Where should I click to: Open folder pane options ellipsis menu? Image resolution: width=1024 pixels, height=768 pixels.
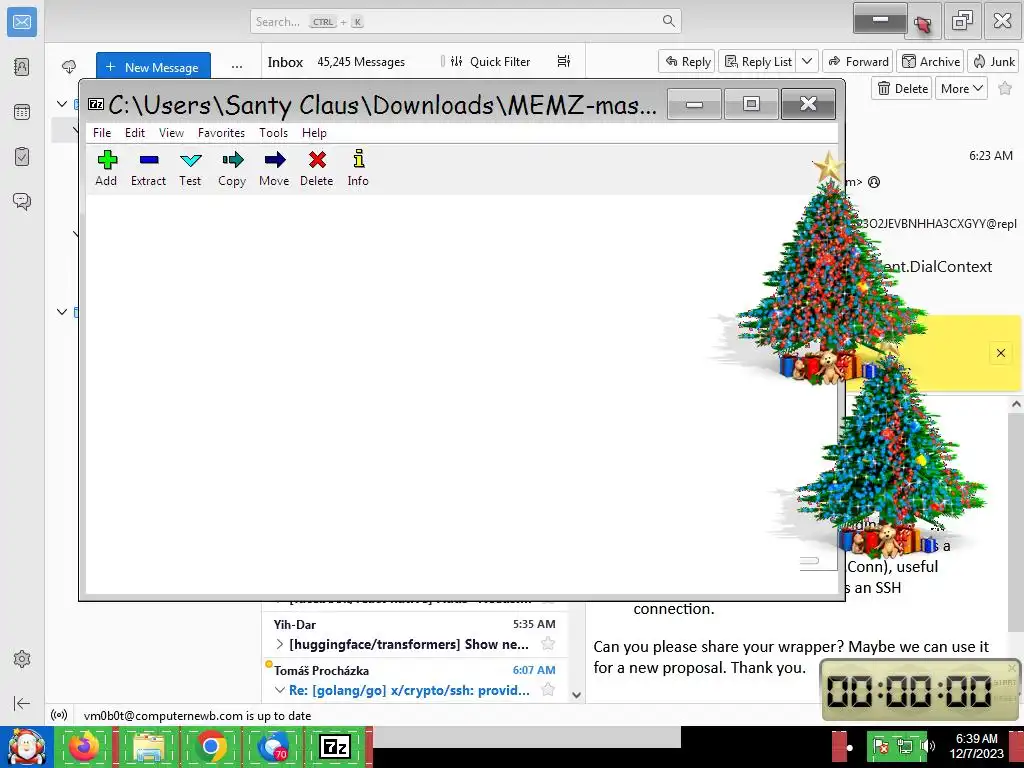click(x=237, y=67)
